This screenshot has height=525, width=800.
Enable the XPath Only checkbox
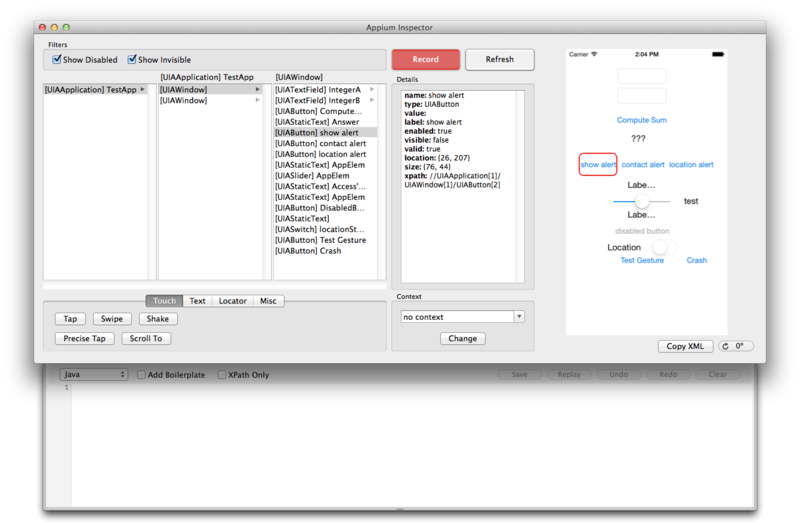[222, 374]
